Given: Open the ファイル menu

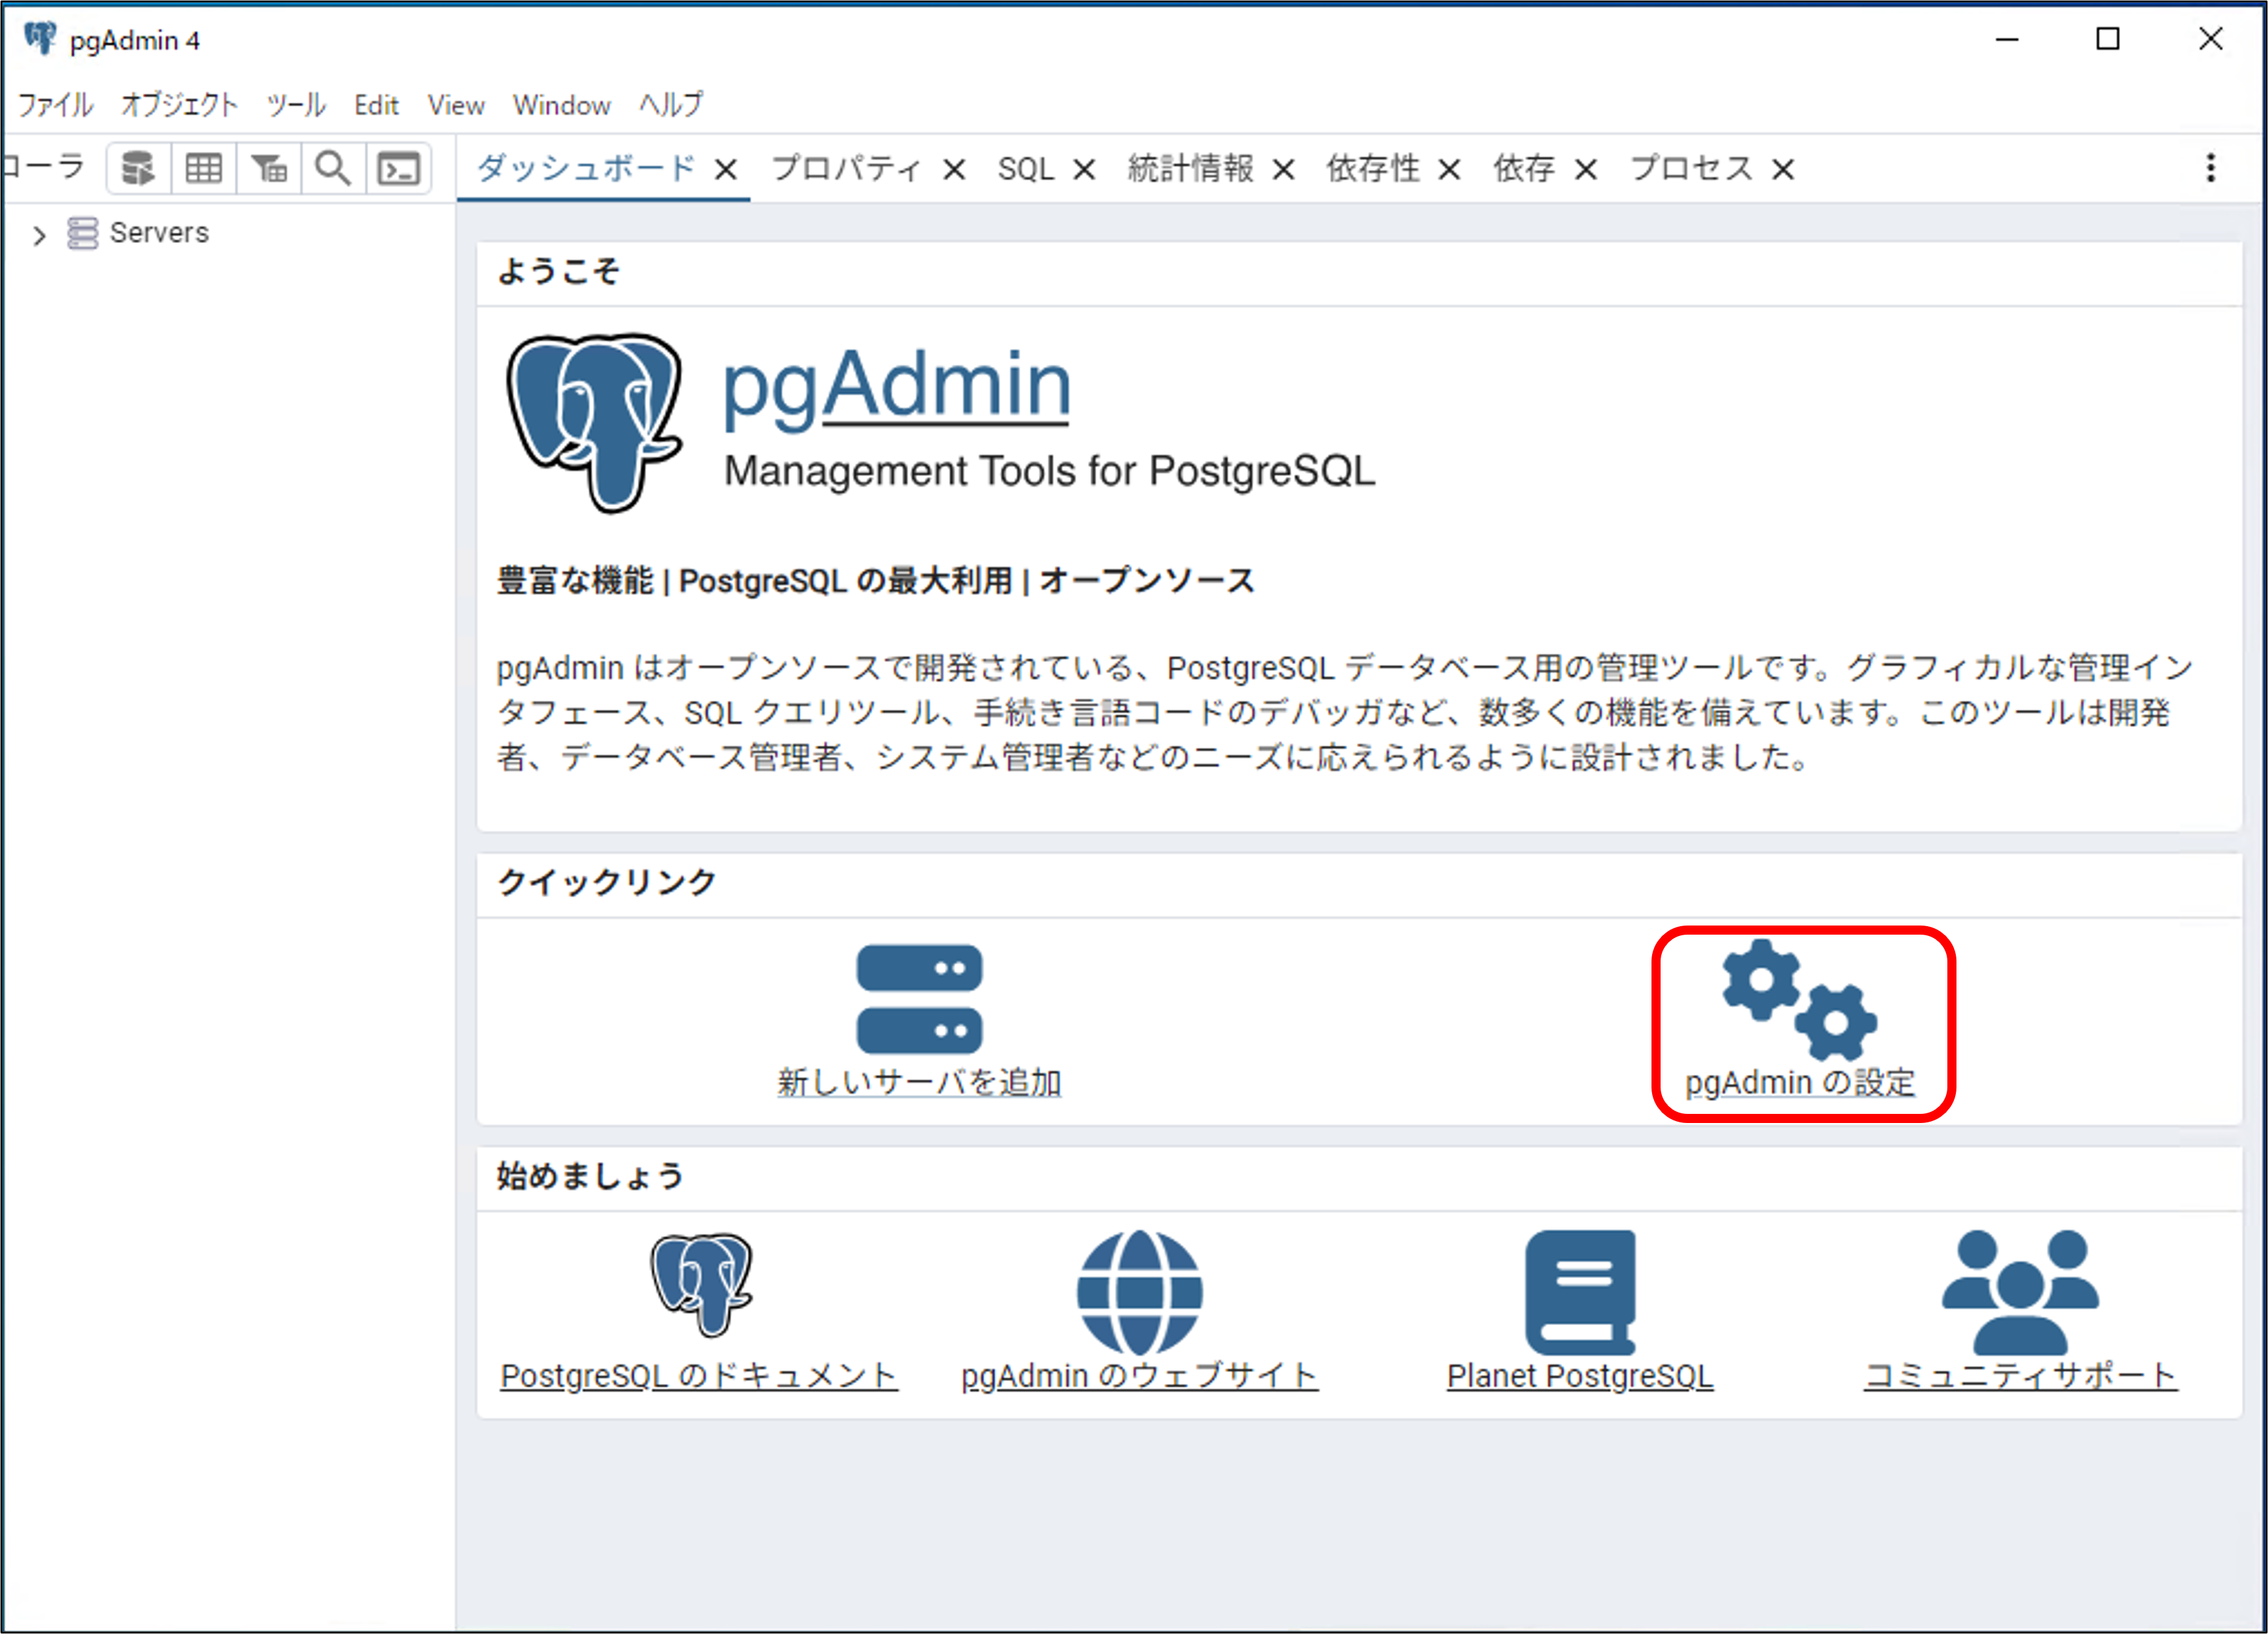Looking at the screenshot, I should 55,105.
